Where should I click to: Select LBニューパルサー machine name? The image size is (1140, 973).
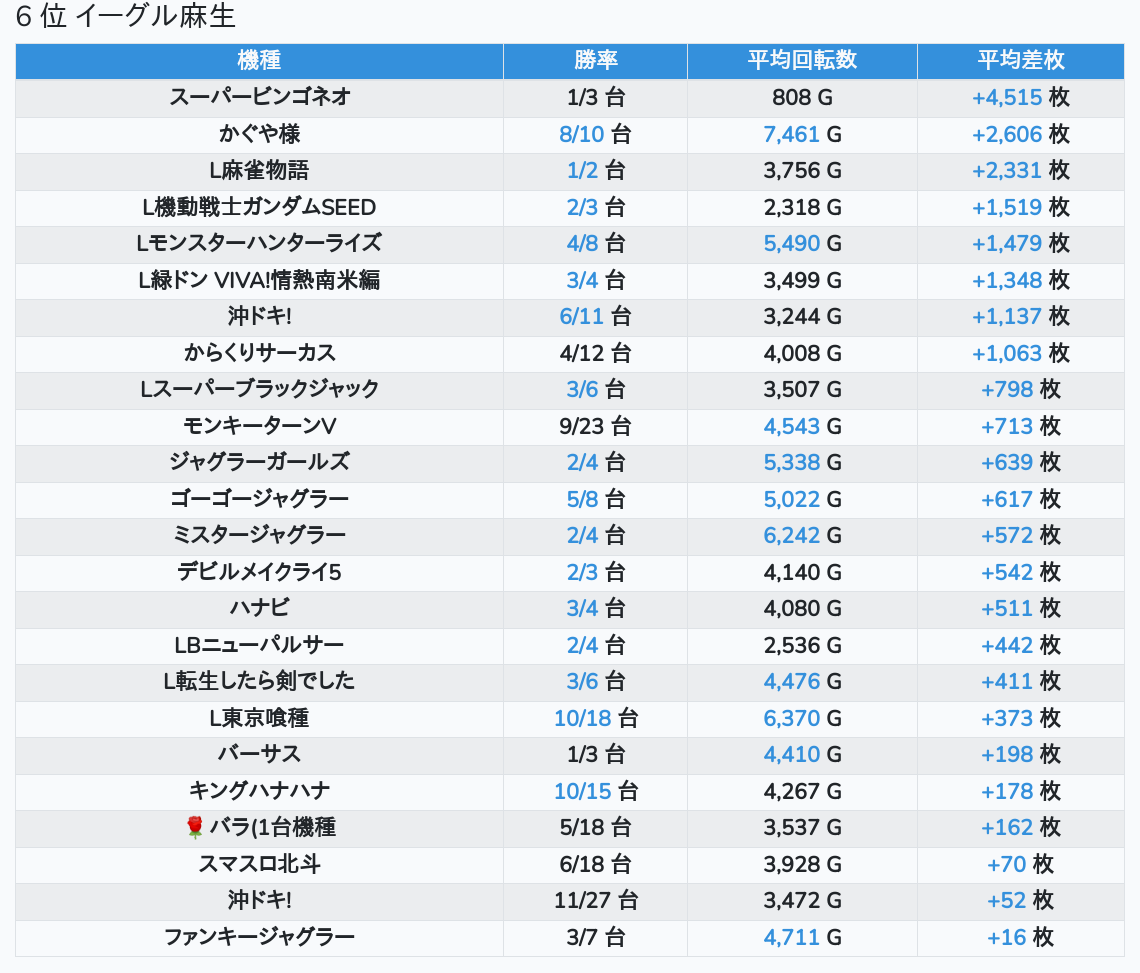pos(260,645)
